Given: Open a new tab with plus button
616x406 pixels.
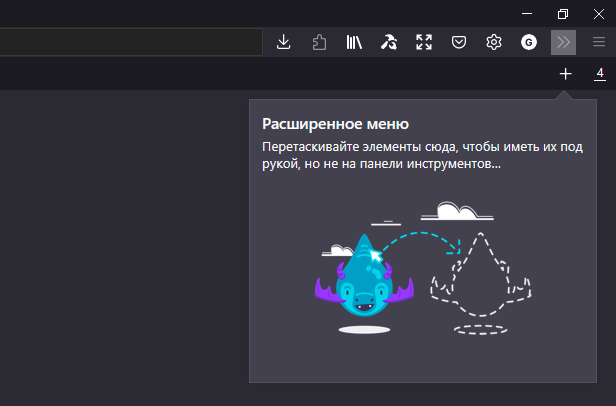Looking at the screenshot, I should (x=565, y=74).
